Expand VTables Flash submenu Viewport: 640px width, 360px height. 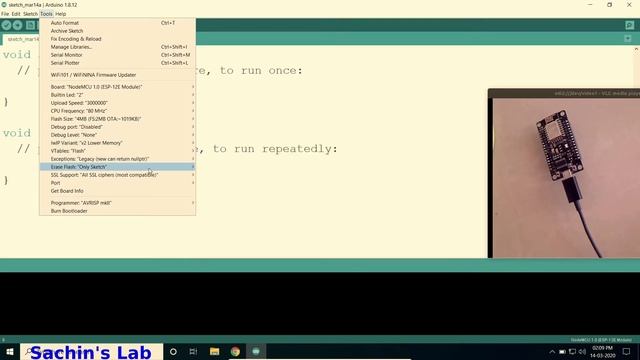[118, 151]
